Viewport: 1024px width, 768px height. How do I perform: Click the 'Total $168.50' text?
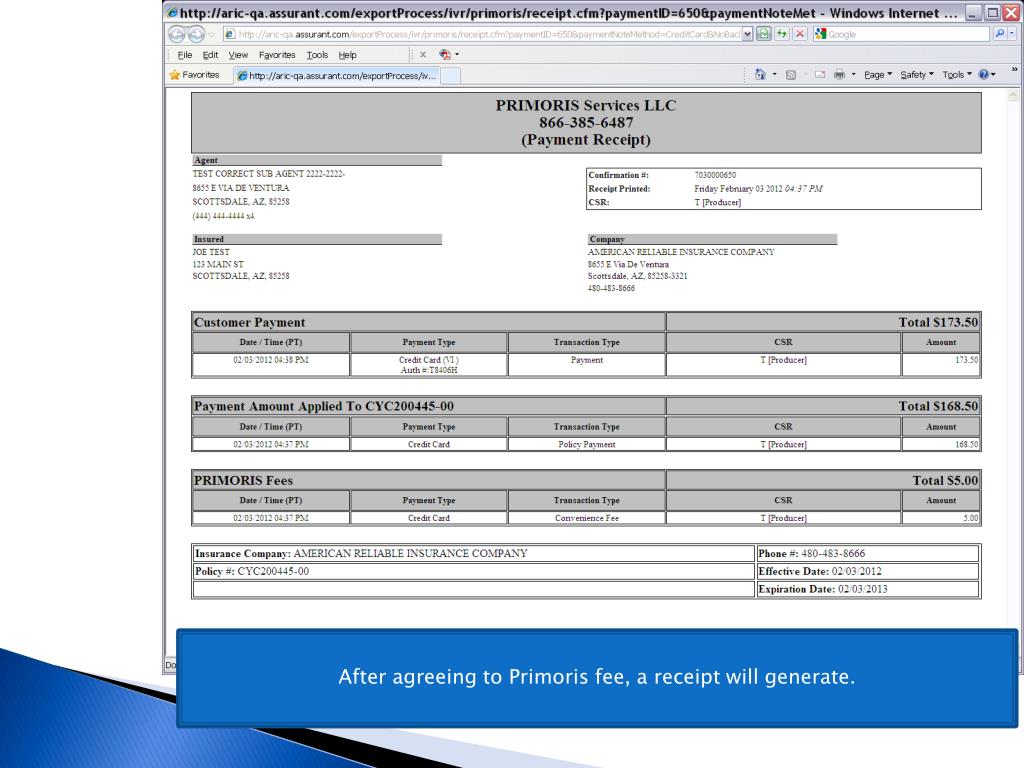click(938, 406)
